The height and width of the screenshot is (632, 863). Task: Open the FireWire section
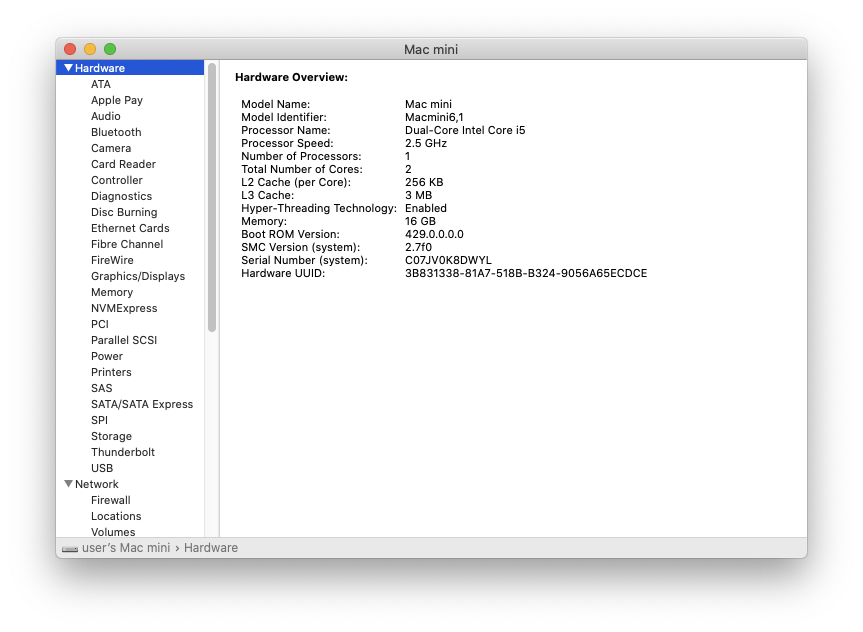point(112,260)
